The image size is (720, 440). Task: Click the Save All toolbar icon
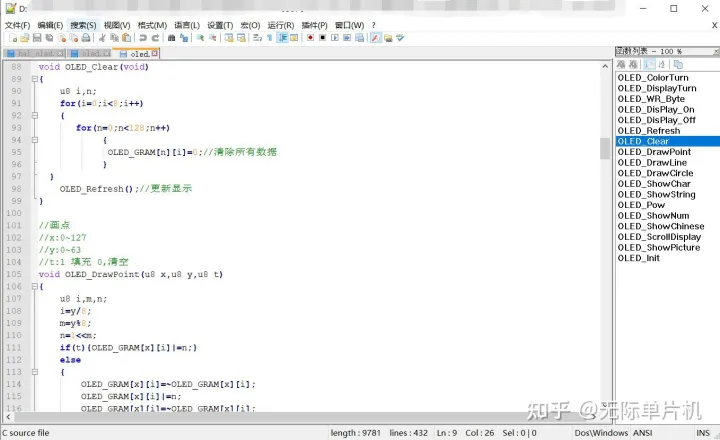[x=49, y=38]
